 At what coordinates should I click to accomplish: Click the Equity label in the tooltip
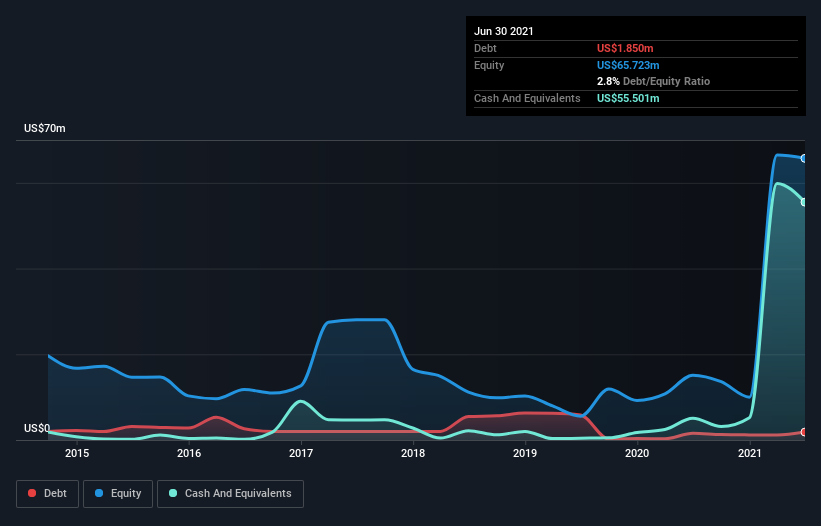point(489,65)
